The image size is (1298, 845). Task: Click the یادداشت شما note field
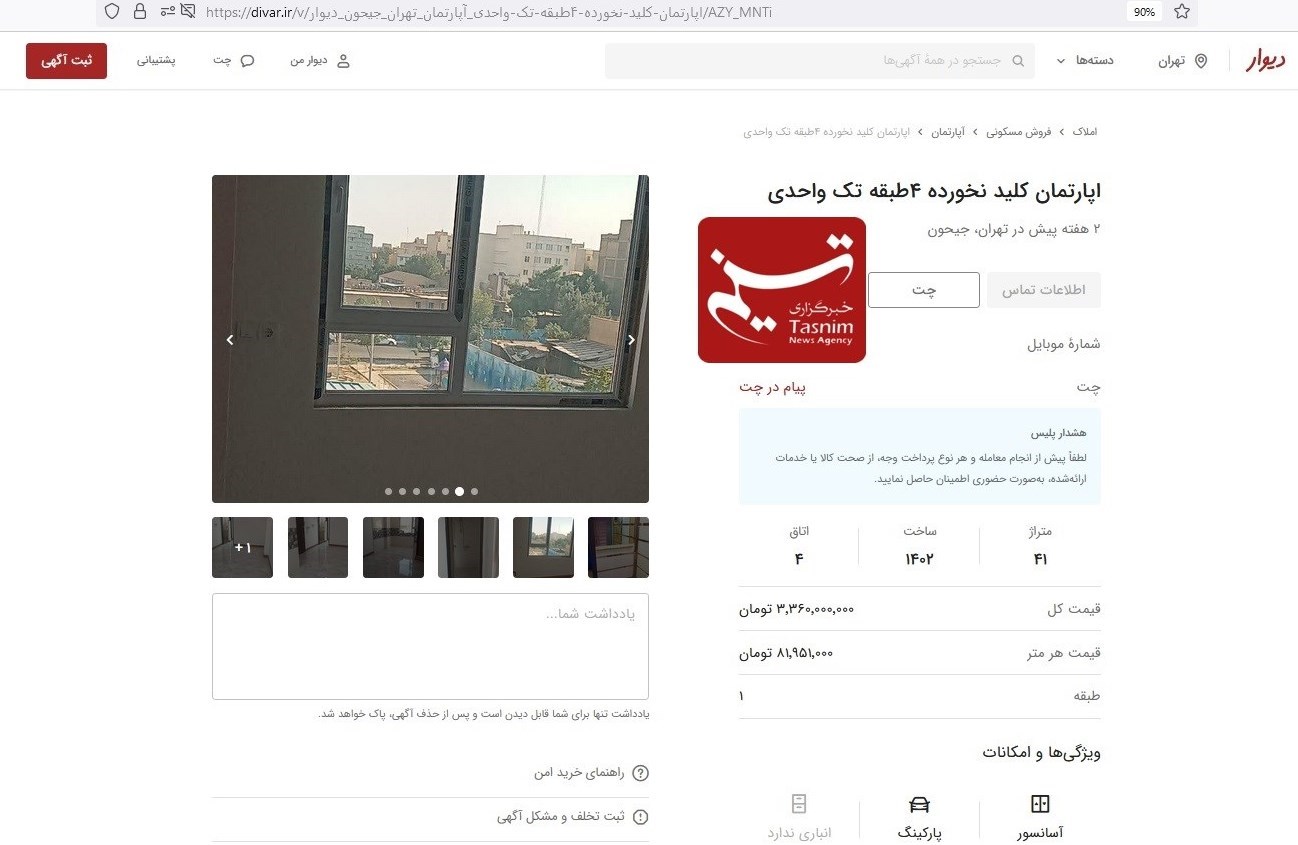[x=430, y=645]
